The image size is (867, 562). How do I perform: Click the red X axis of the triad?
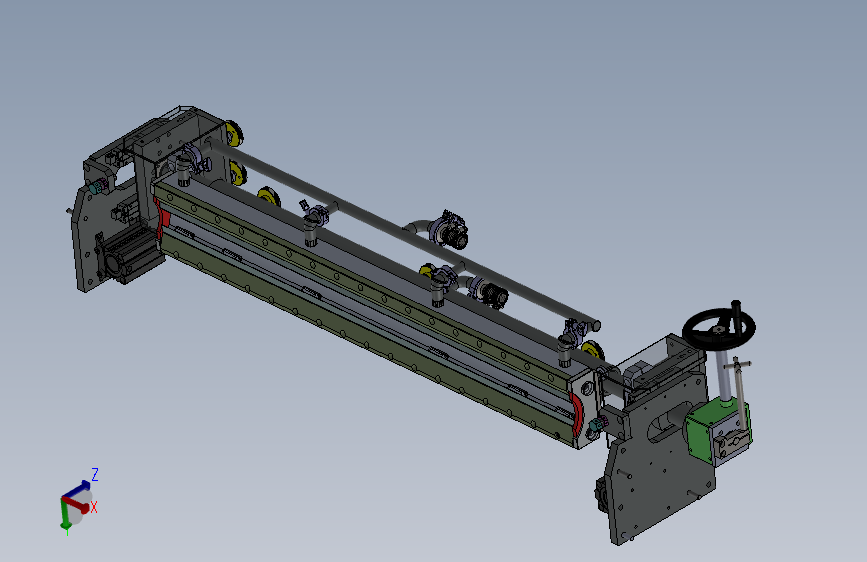pos(77,504)
